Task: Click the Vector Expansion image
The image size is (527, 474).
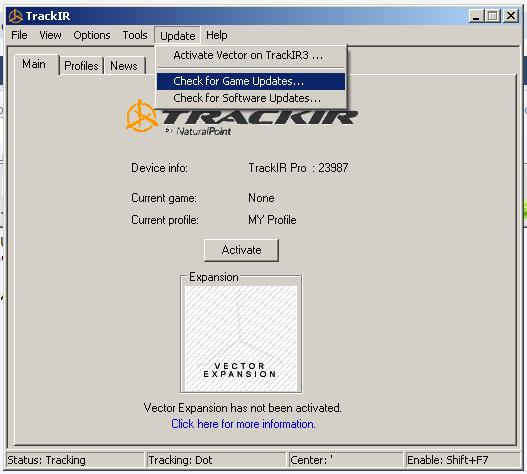Action: tap(241, 338)
